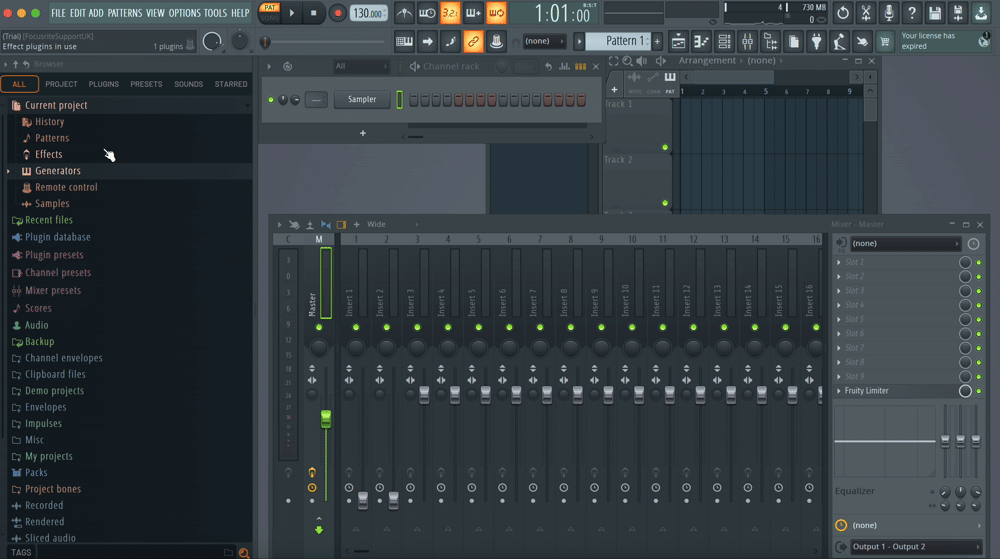Toggle the metronome button
Viewport: 1000px width, 559px height.
[404, 13]
